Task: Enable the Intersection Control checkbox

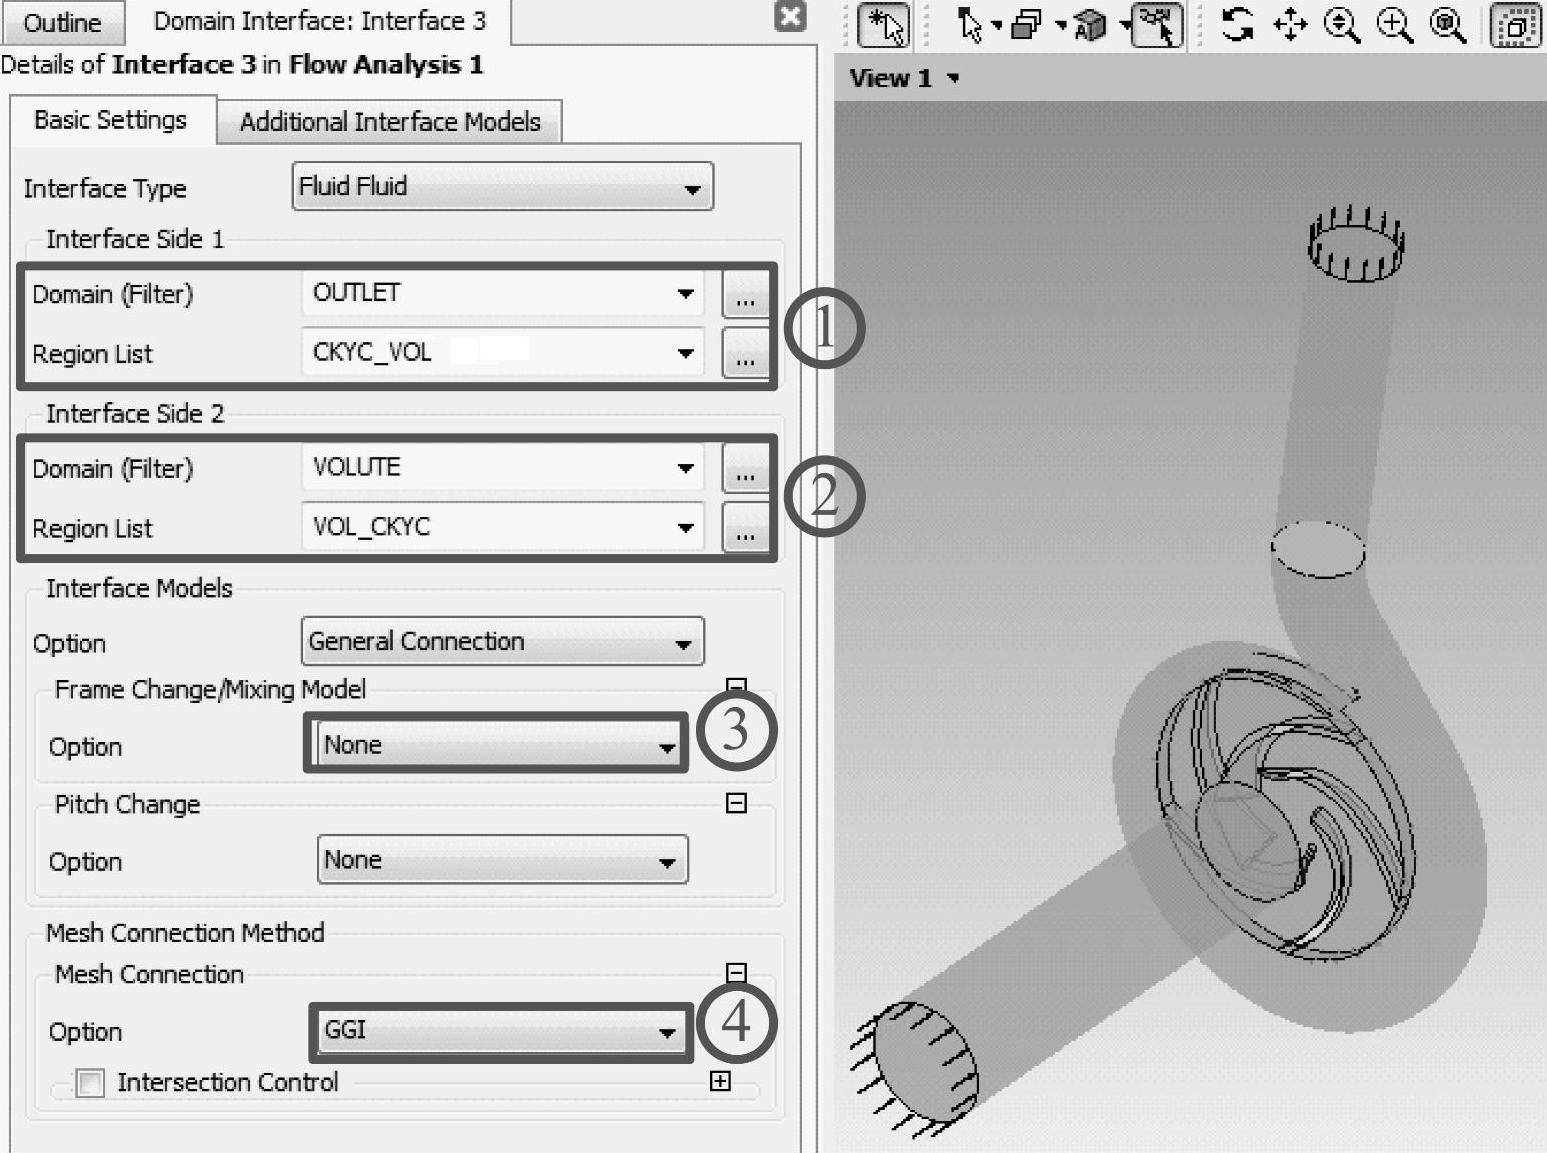Action: pos(90,1083)
